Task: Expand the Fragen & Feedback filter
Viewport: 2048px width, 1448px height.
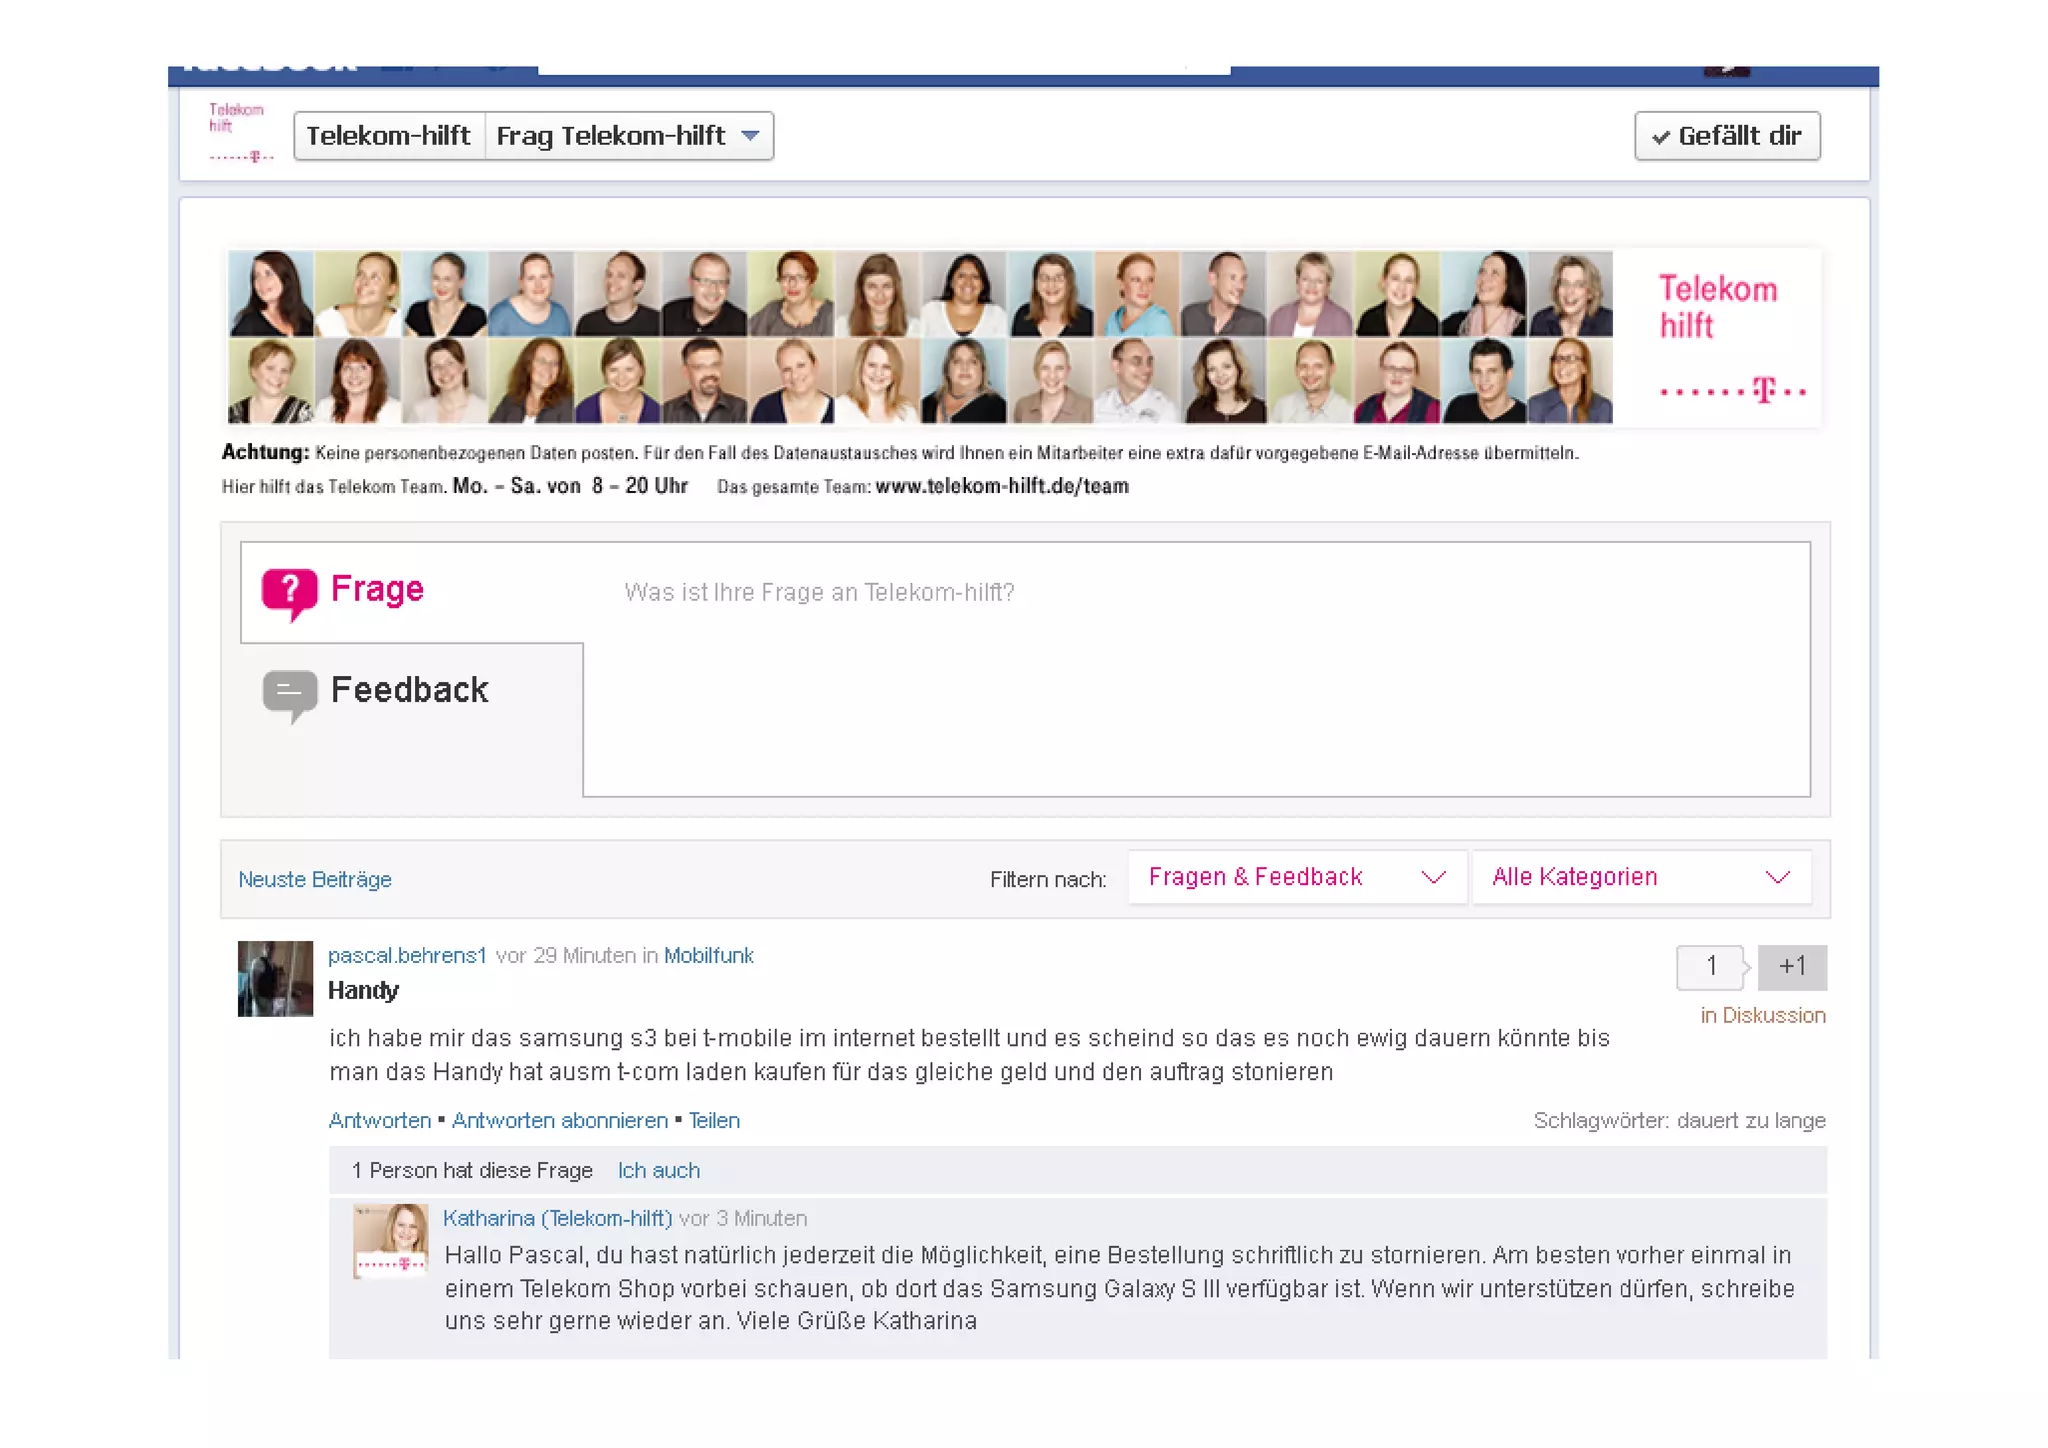Action: [1296, 877]
